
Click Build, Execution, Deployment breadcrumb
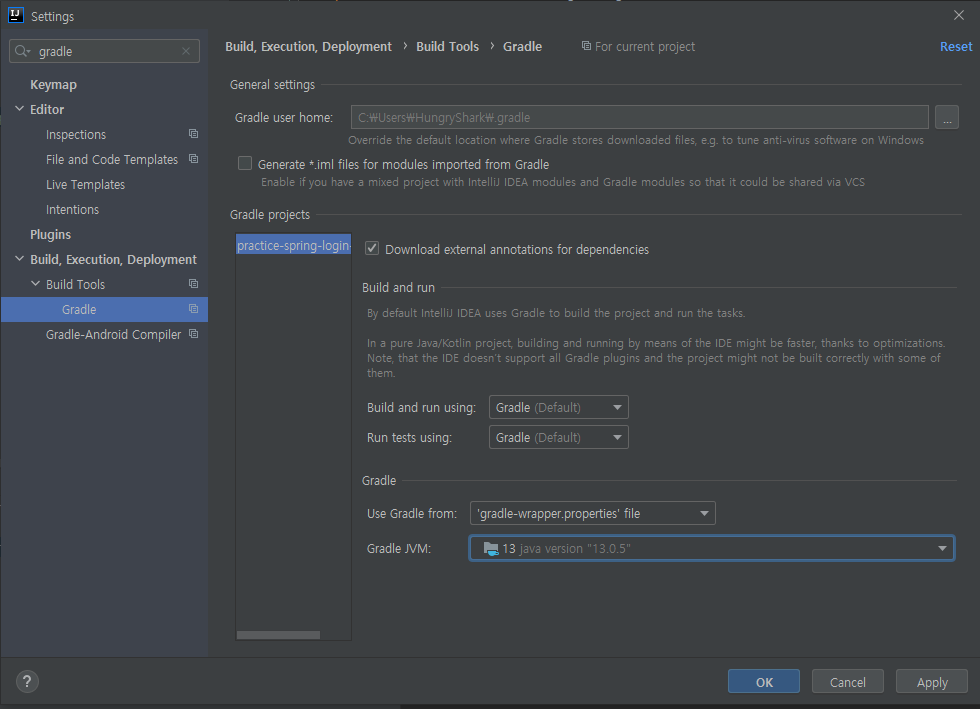coord(308,46)
